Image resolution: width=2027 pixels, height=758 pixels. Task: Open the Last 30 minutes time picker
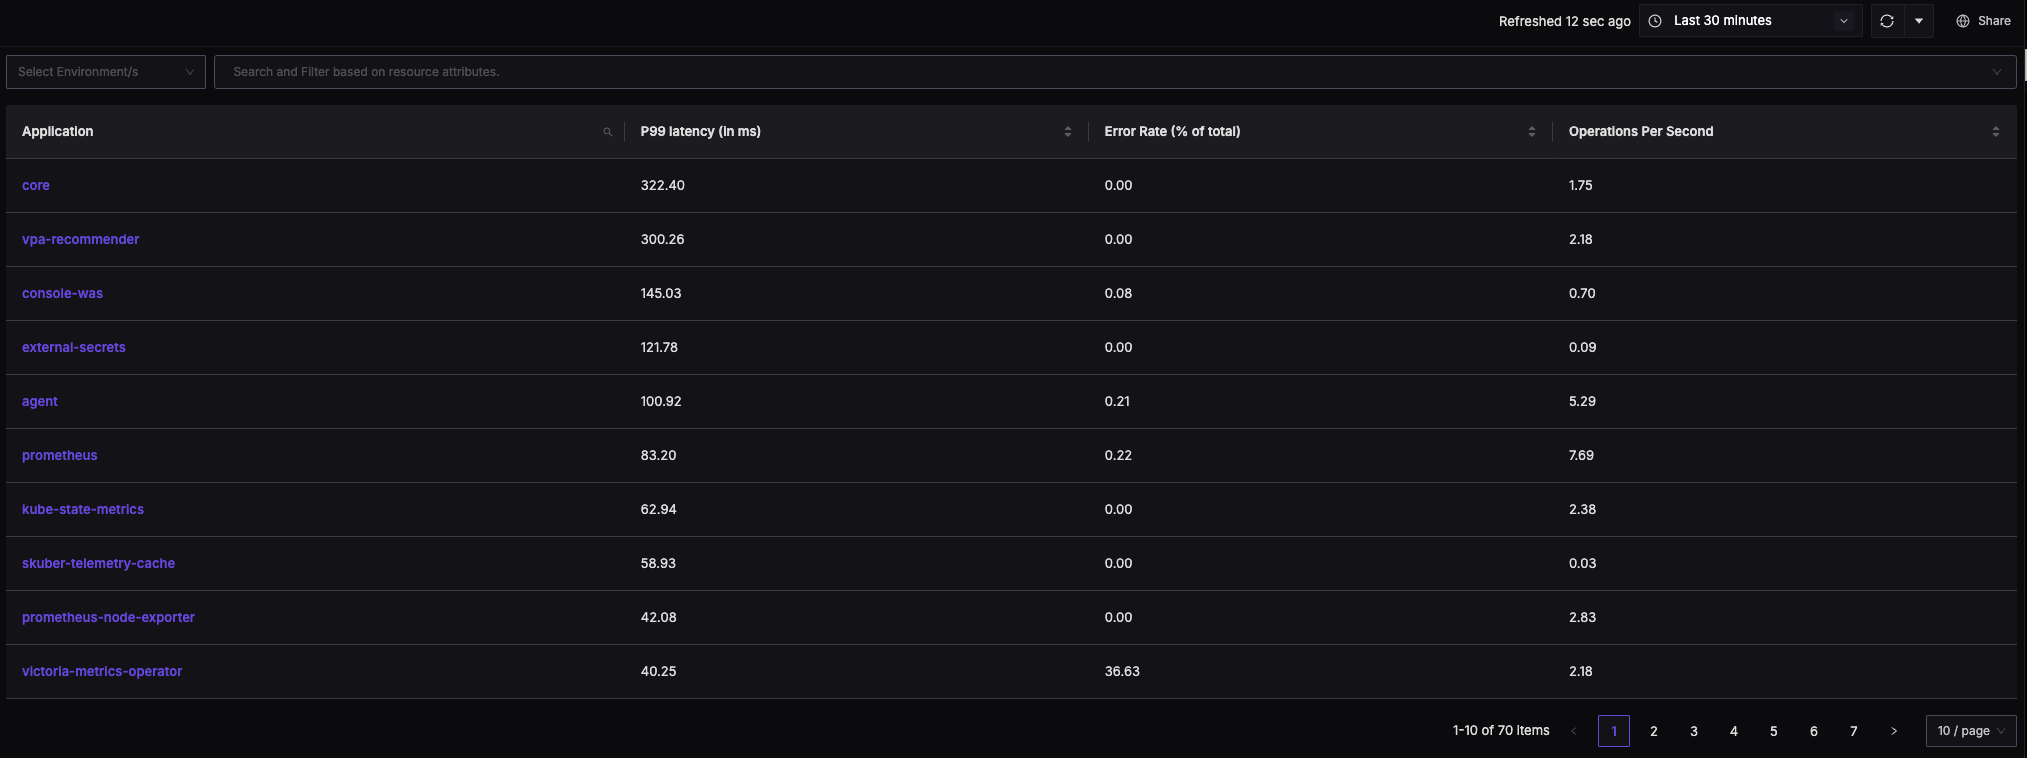click(1749, 21)
